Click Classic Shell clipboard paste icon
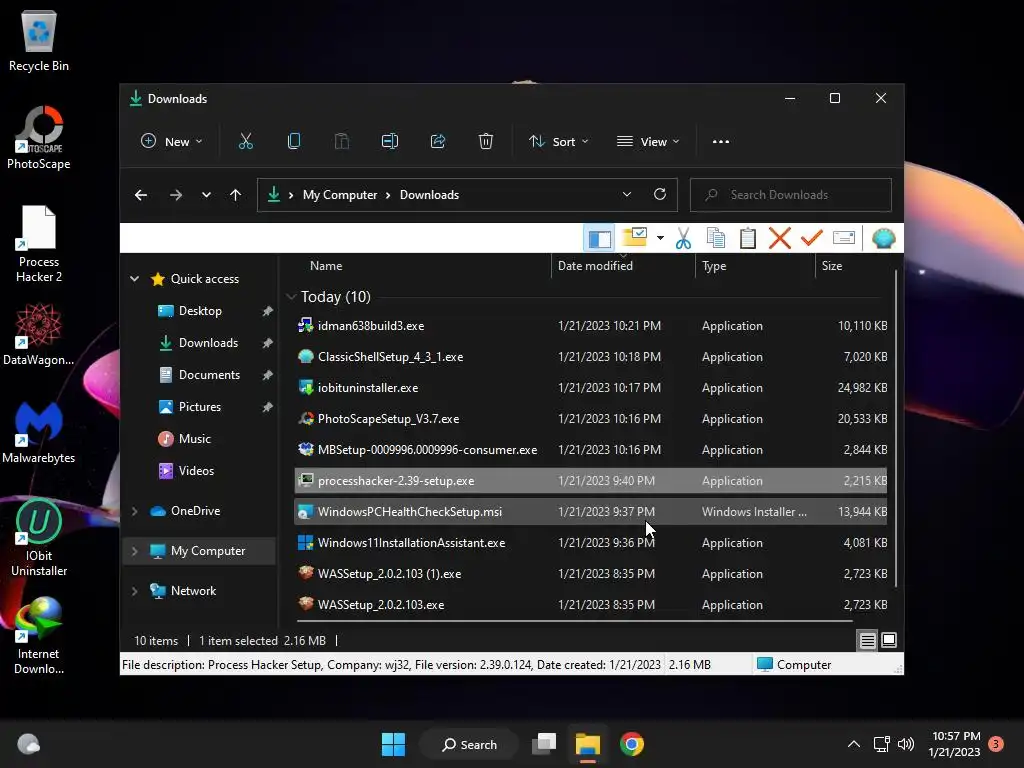 [x=748, y=238]
